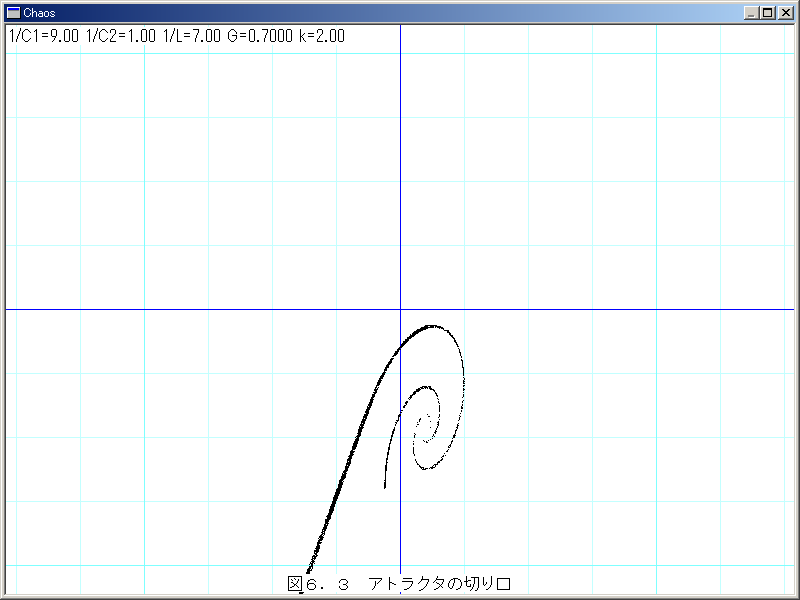Click the Chaos title bar text
The width and height of the screenshot is (800, 600).
(x=39, y=13)
